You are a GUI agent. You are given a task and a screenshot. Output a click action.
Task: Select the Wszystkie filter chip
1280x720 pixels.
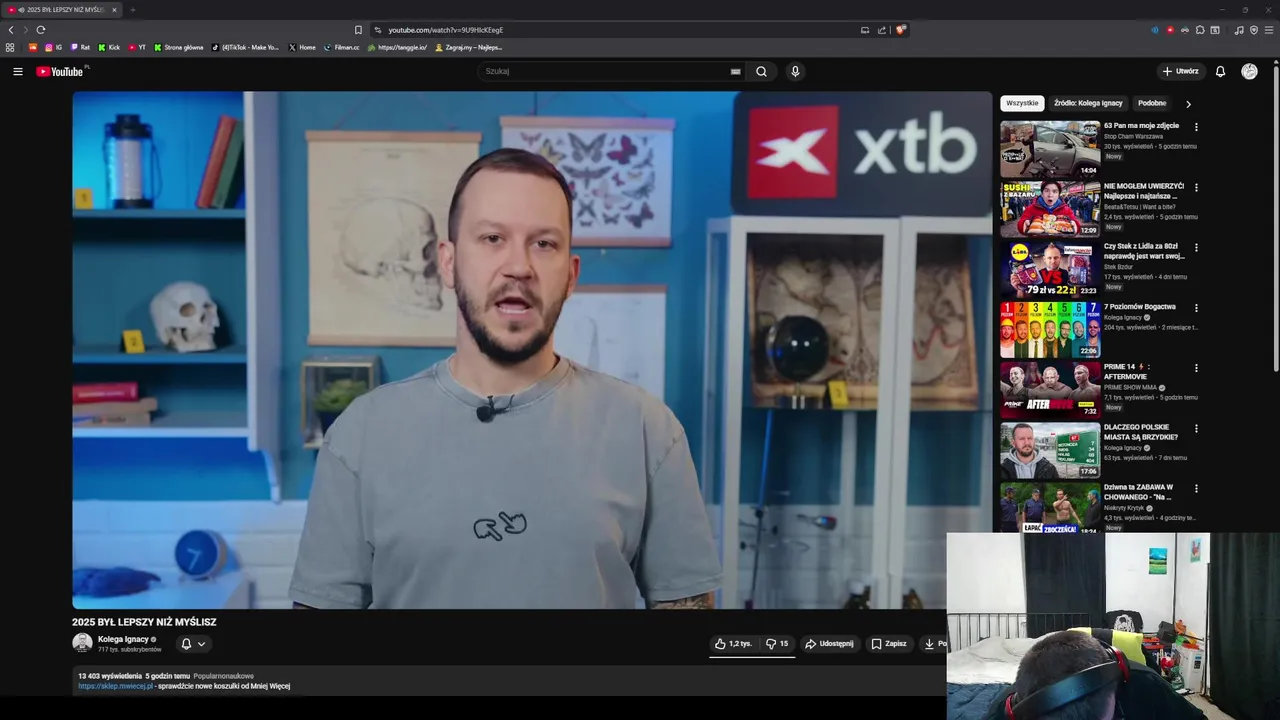coord(1022,103)
